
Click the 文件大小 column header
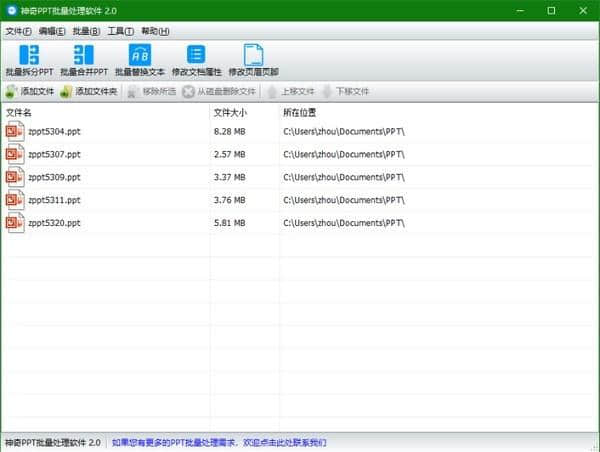click(x=230, y=112)
